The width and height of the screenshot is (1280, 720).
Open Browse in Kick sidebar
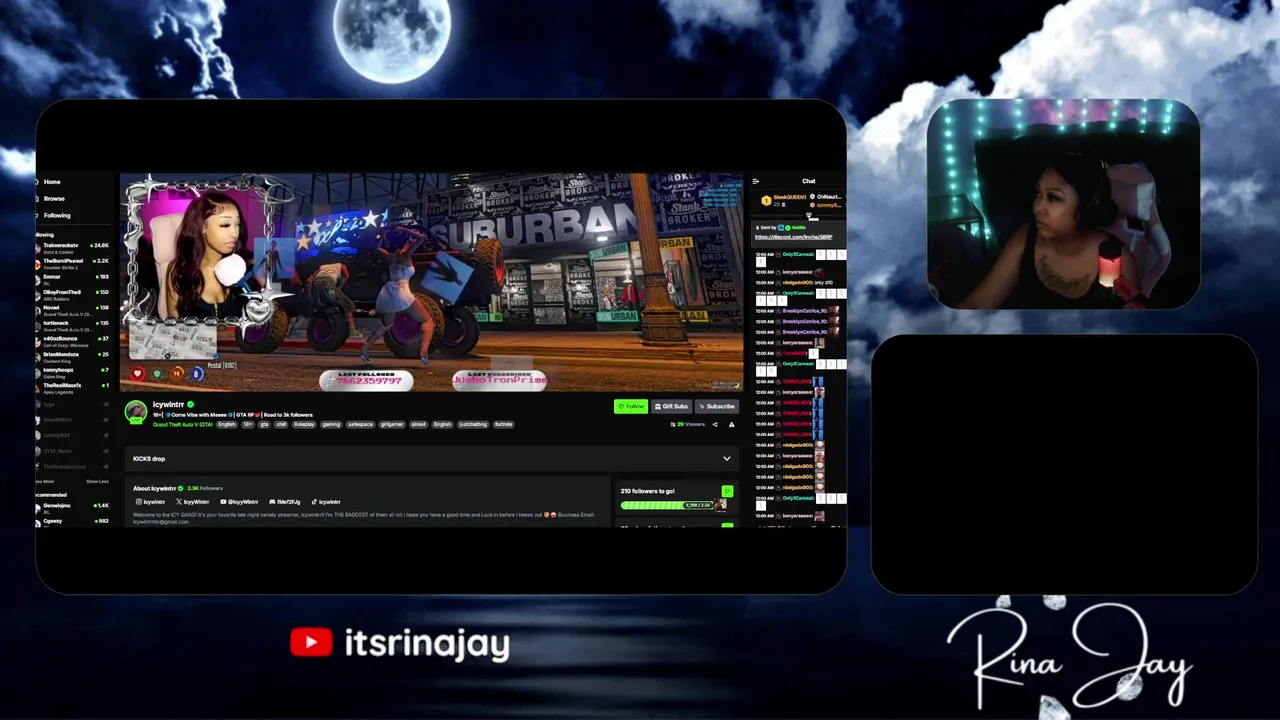54,198
